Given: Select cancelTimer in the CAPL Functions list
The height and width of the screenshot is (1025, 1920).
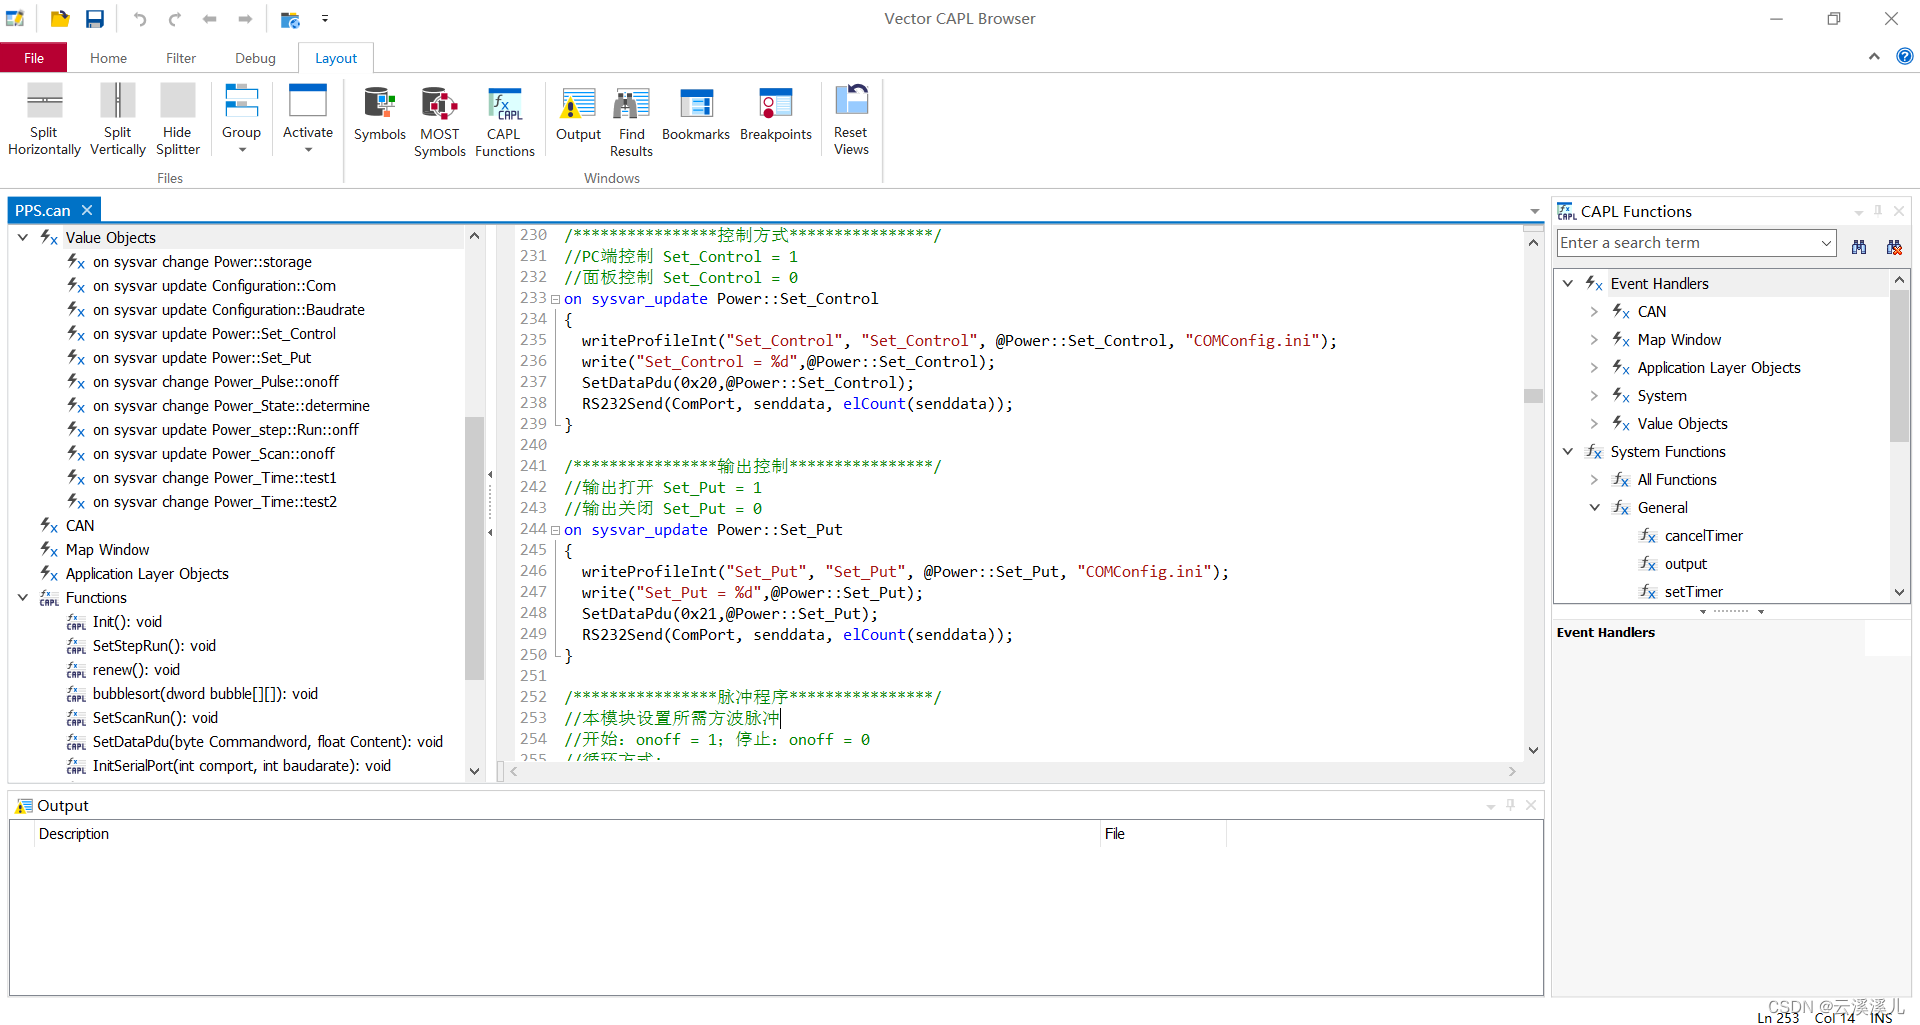Looking at the screenshot, I should click(1704, 536).
